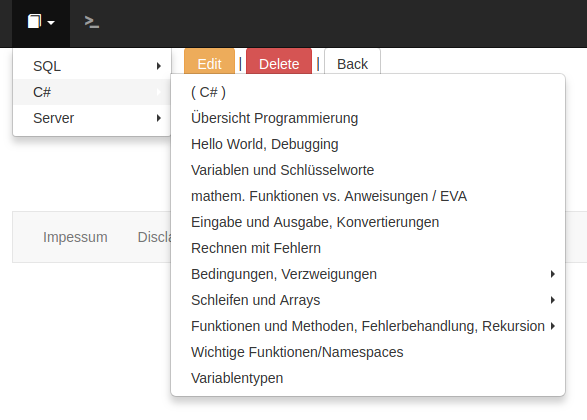Screen dimensions: 587x420
Task: Expand Bedingungen, Verzweigungen submenu arrow
Action: [x=553, y=274]
